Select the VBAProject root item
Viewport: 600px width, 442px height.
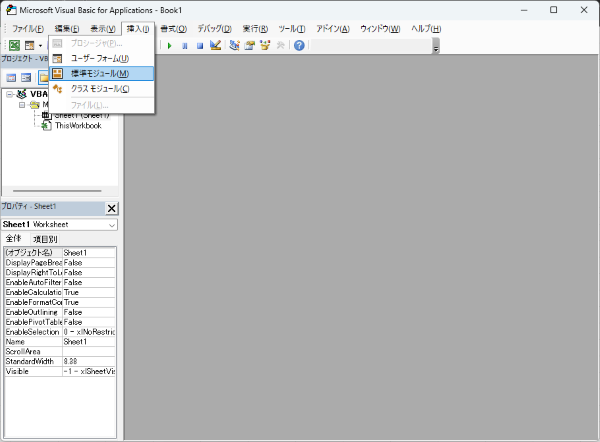(x=39, y=94)
